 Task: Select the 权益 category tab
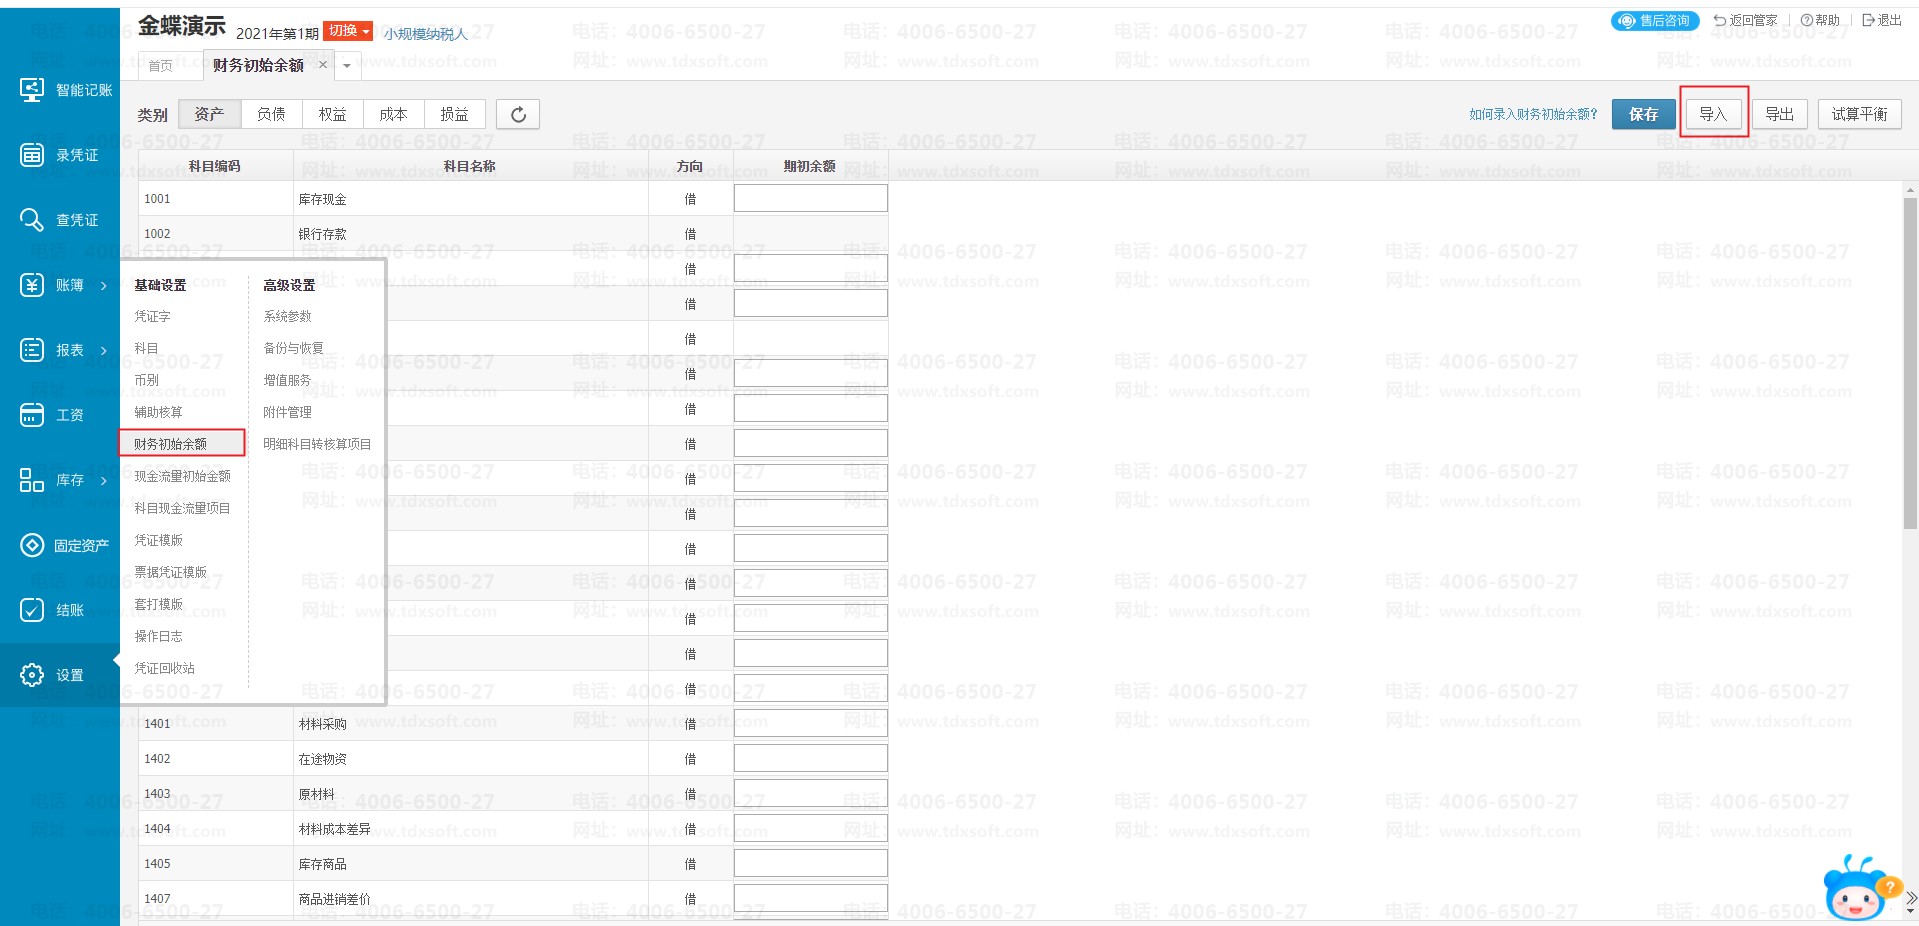coord(332,114)
